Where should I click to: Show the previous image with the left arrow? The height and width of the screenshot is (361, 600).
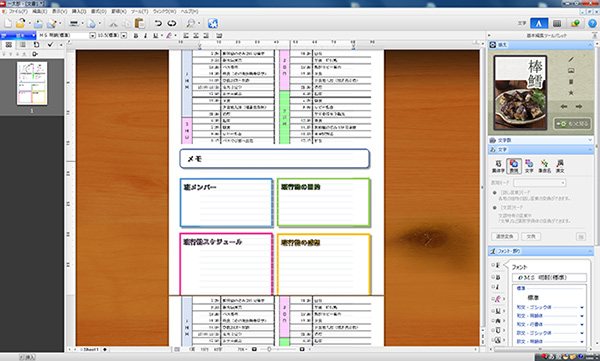click(x=564, y=106)
